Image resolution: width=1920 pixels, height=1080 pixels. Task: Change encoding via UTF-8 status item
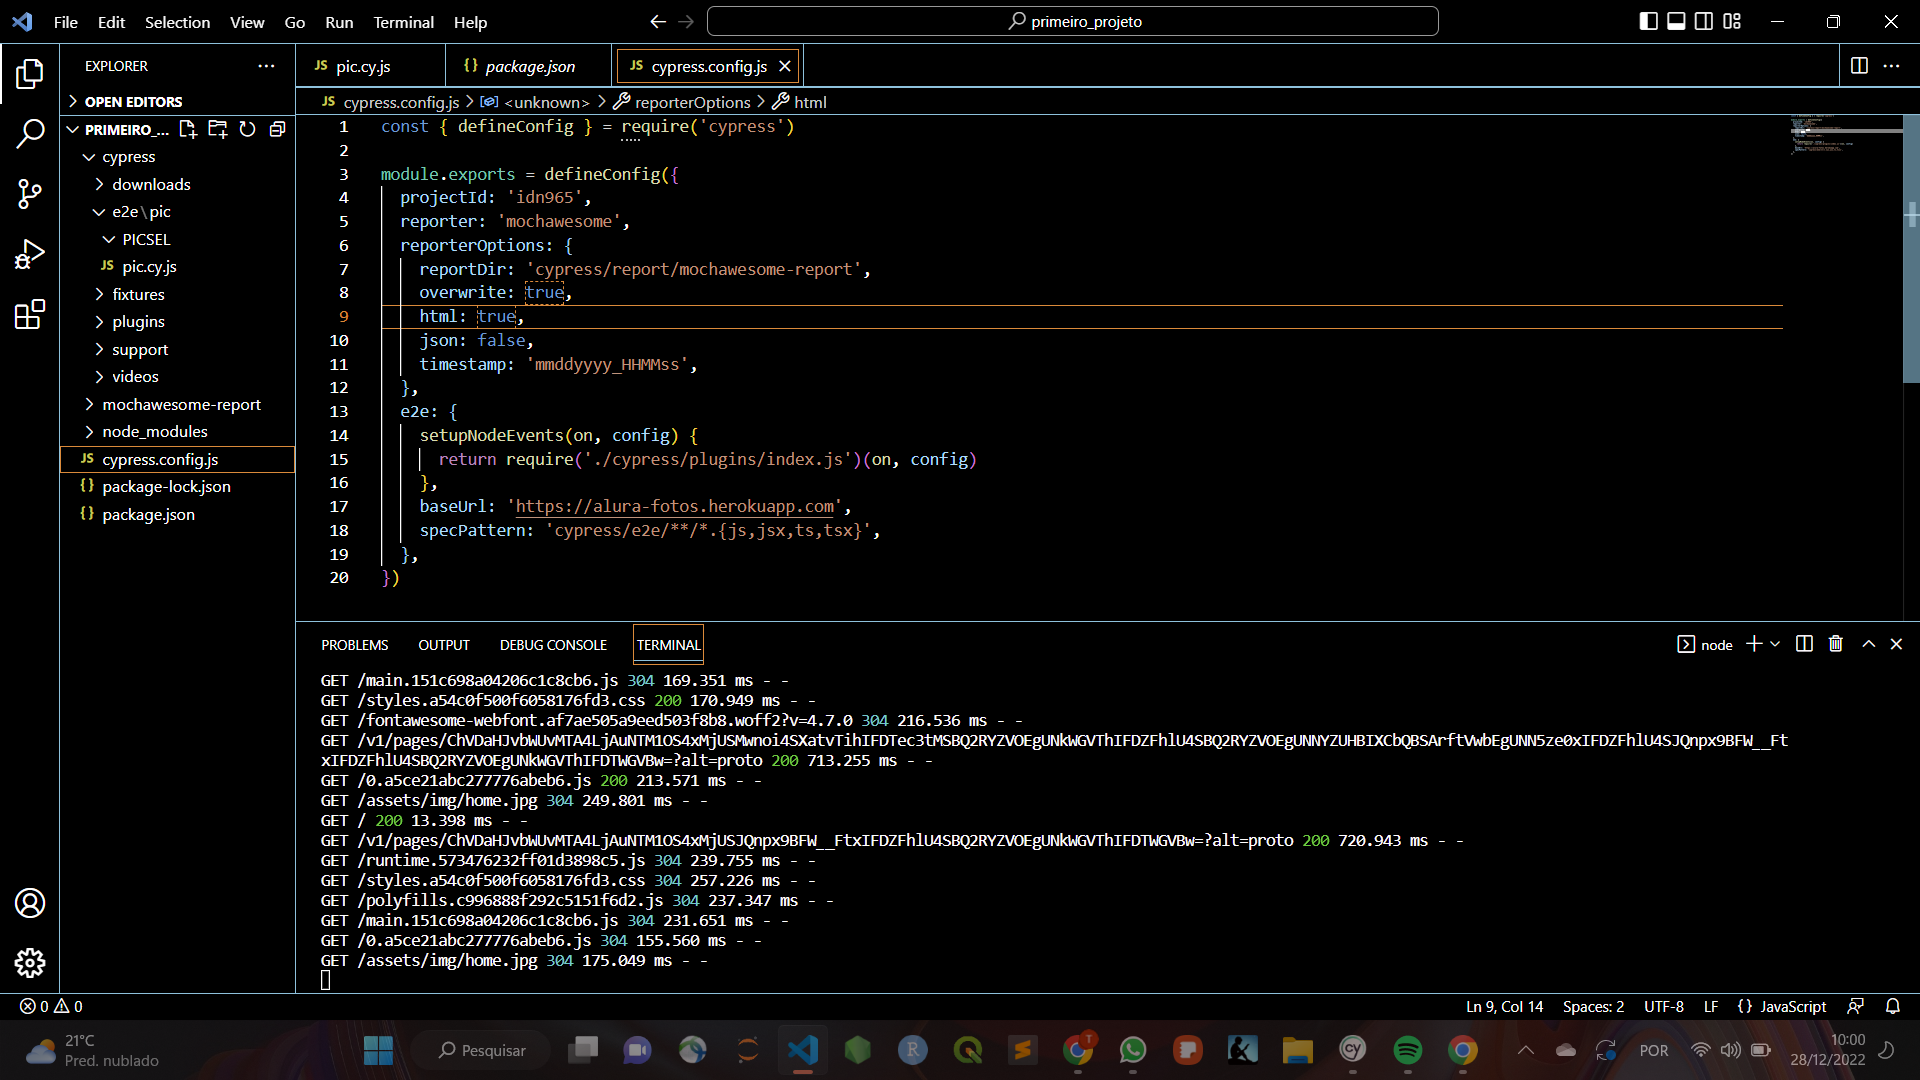(x=1663, y=1006)
